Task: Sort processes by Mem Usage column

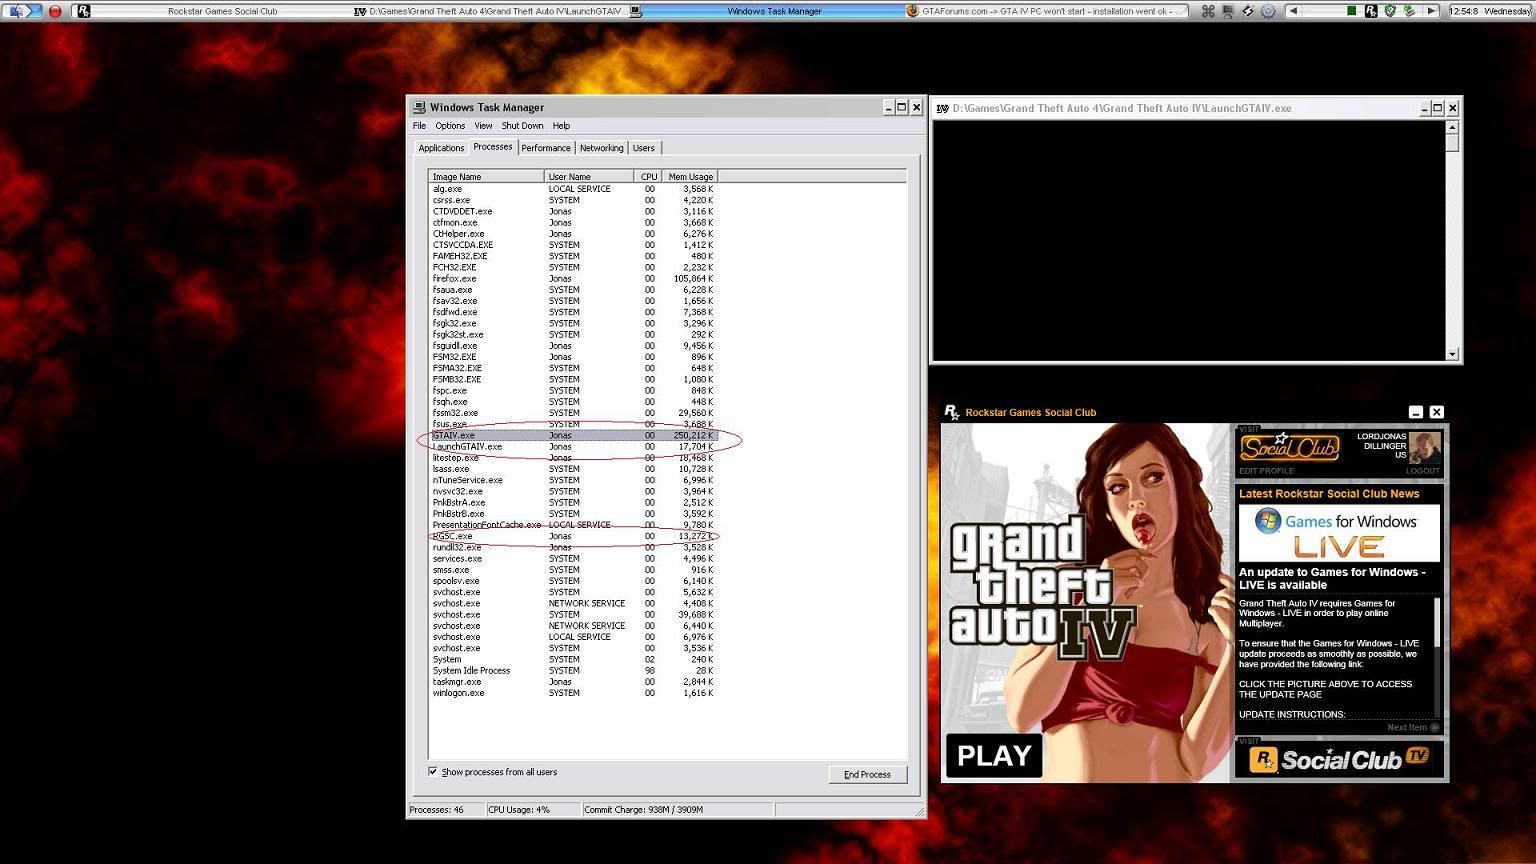Action: [x=690, y=177]
